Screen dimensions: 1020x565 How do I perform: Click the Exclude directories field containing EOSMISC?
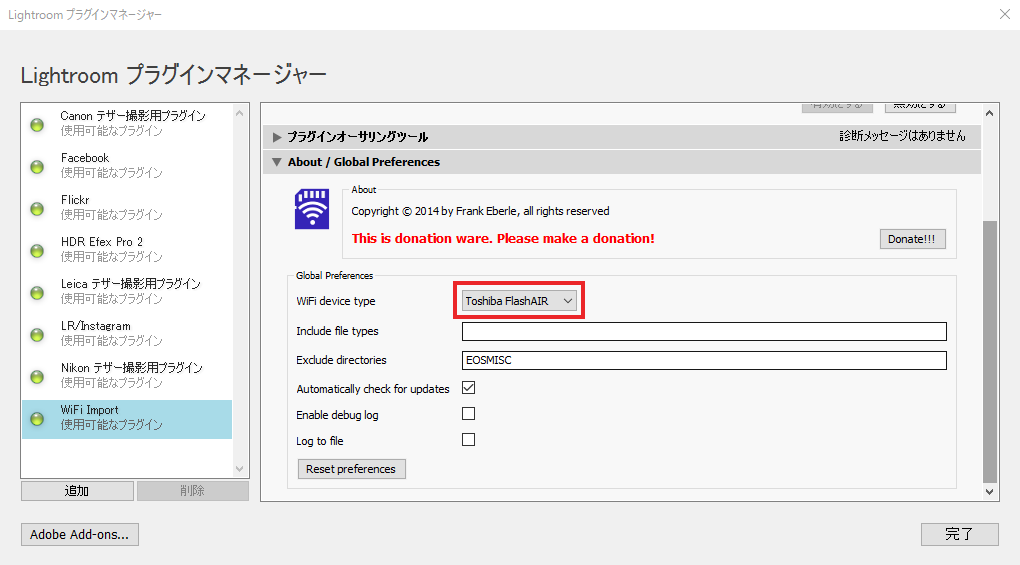coord(704,360)
